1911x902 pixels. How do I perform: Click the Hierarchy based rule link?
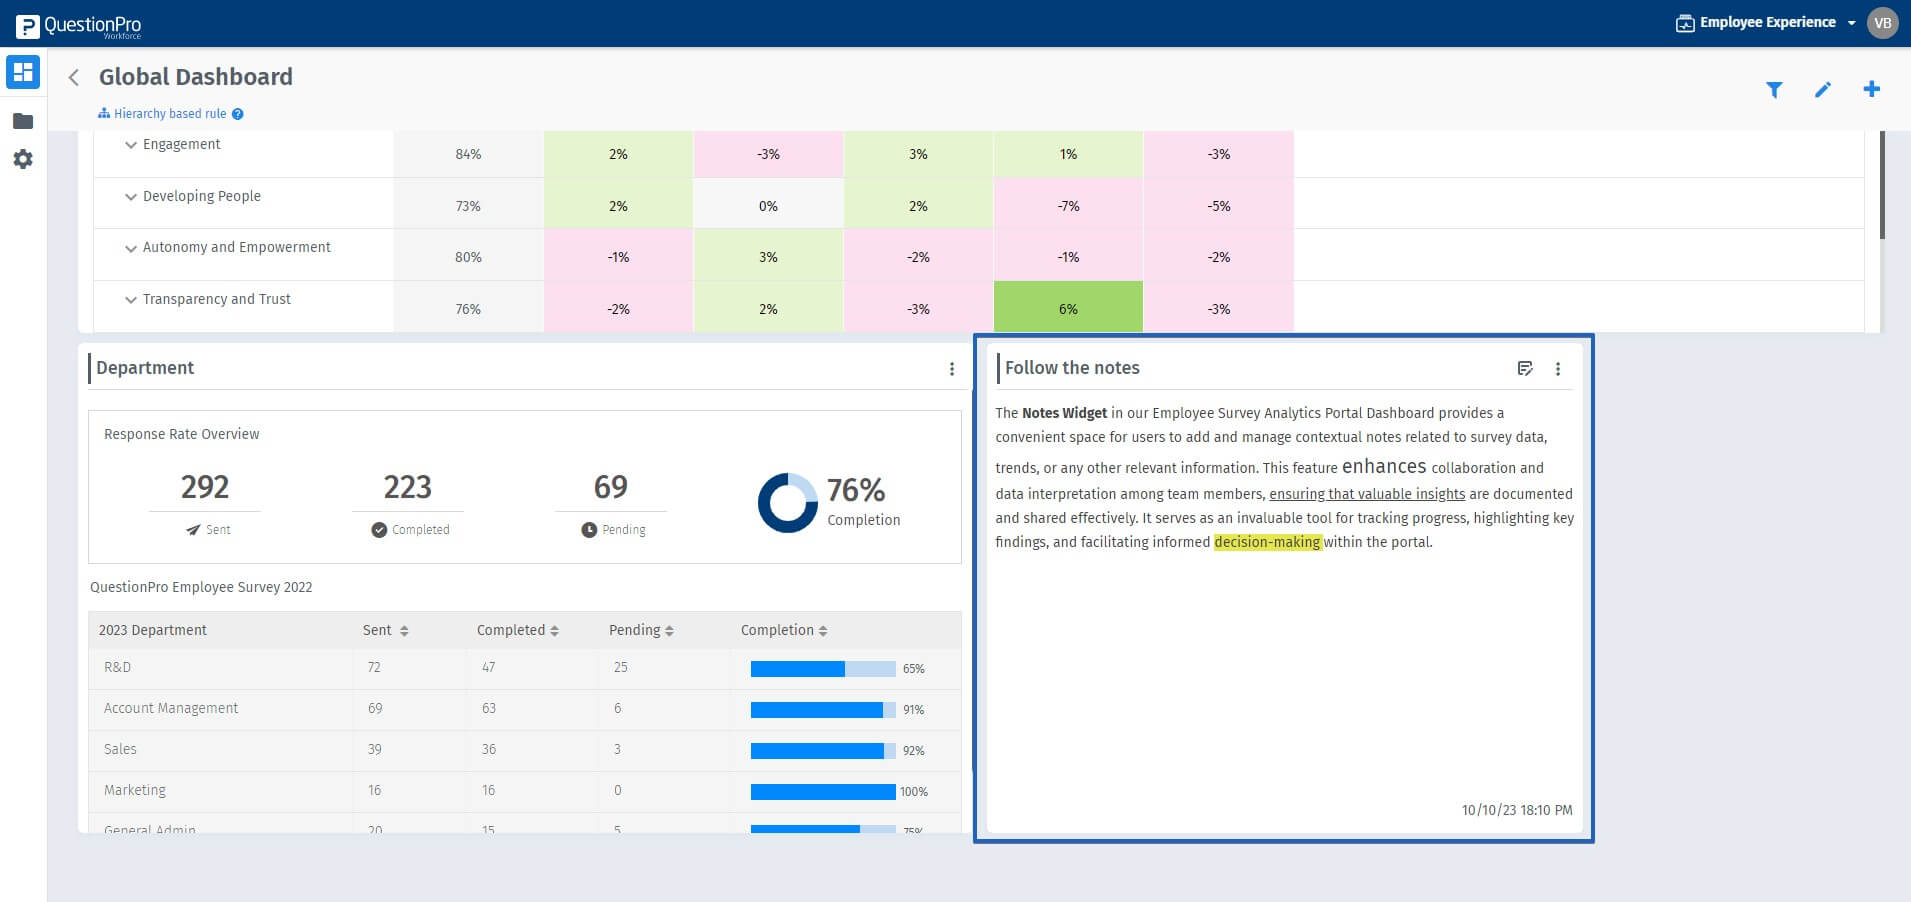click(168, 113)
